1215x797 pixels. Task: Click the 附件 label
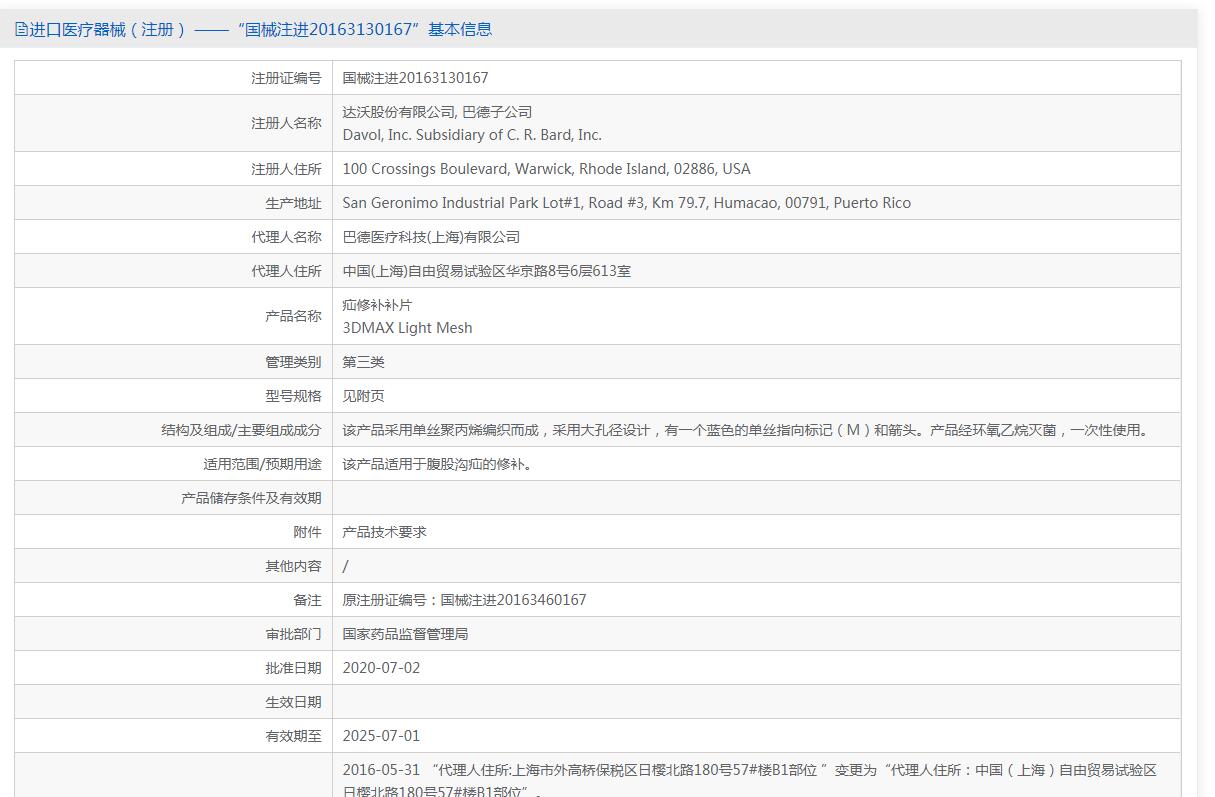[x=307, y=532]
